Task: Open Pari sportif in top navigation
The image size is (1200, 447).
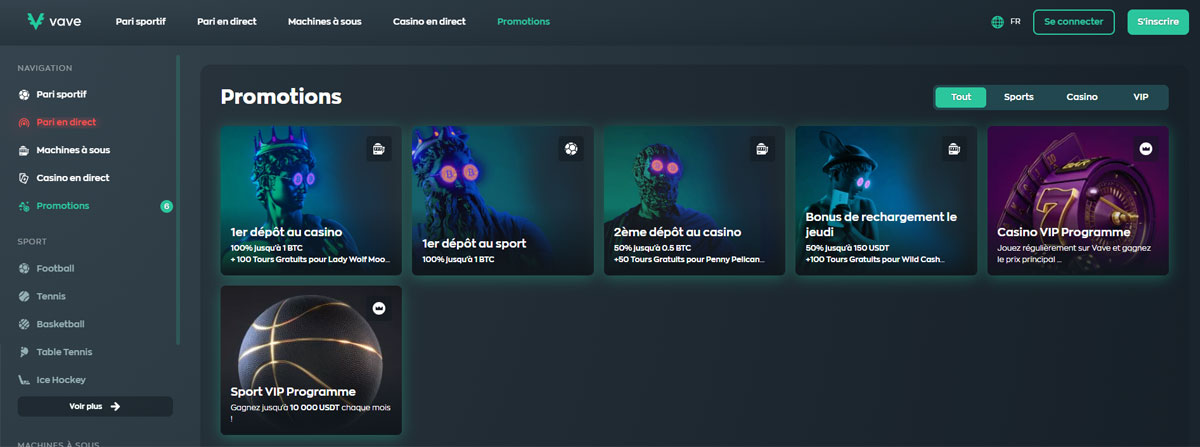Action: click(x=141, y=21)
